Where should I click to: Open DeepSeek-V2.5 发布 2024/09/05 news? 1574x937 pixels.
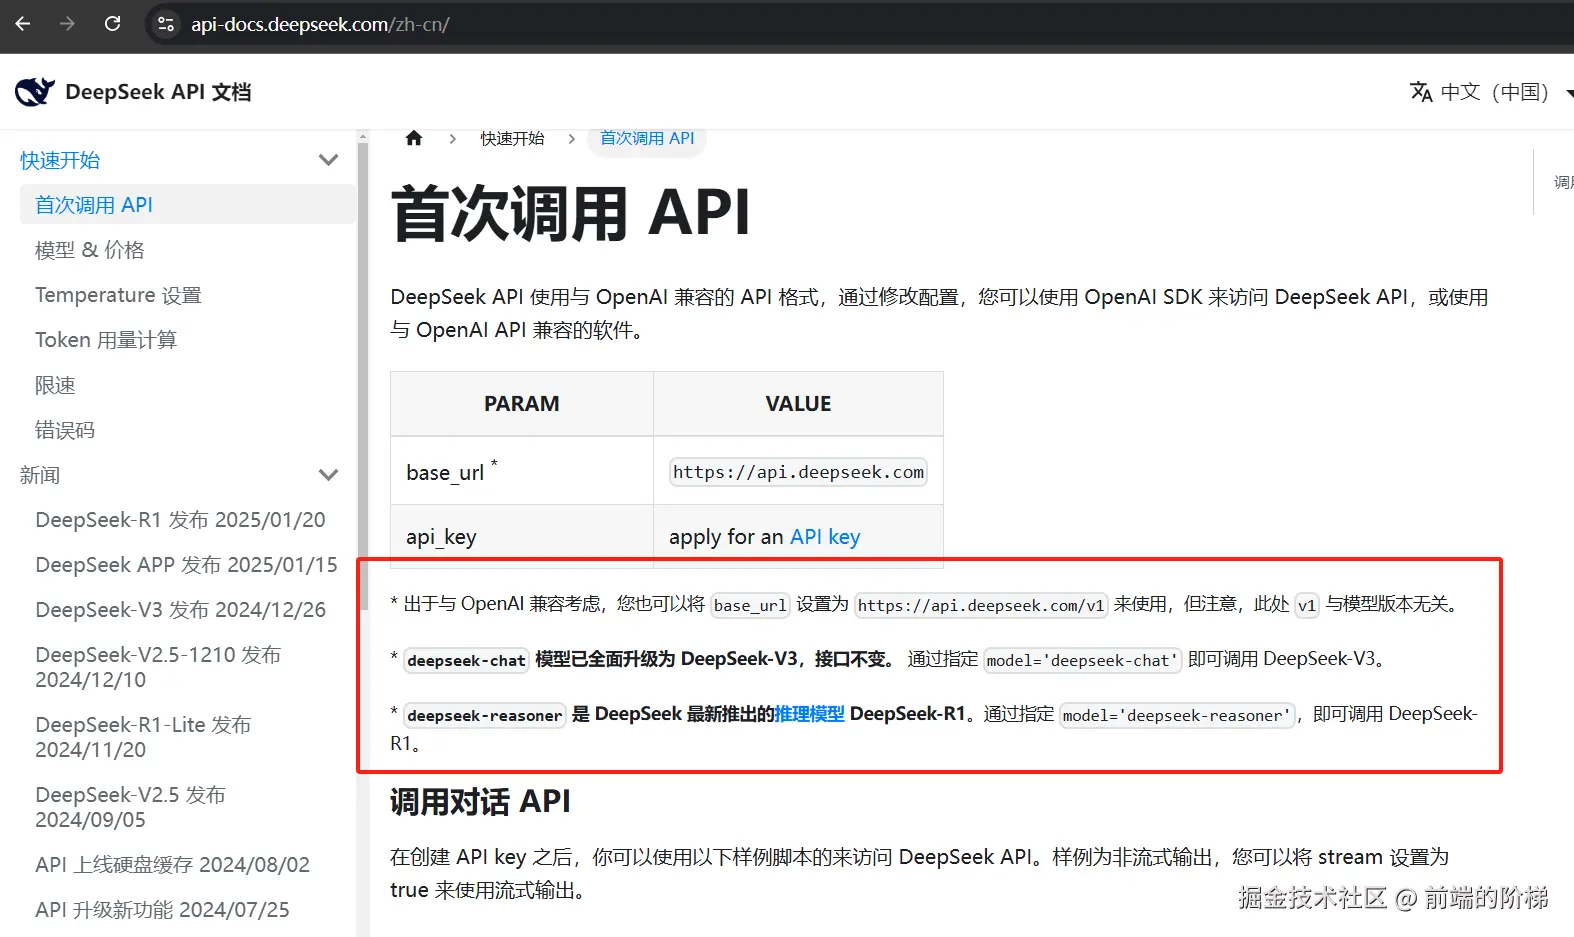tap(130, 807)
